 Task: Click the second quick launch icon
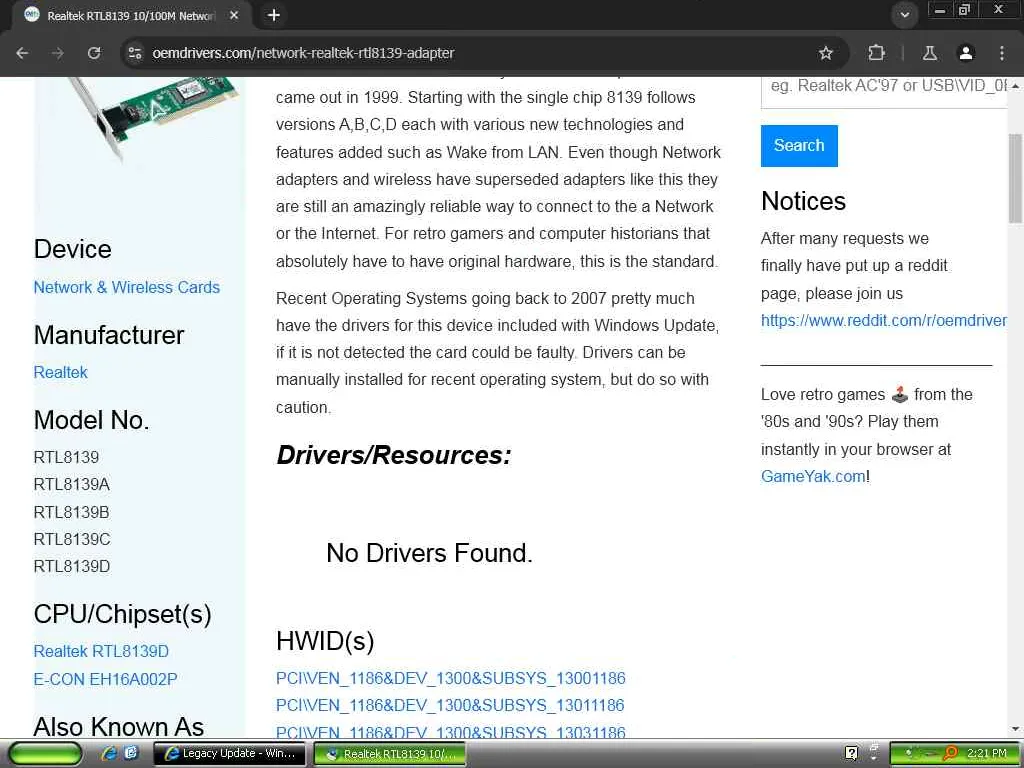131,754
